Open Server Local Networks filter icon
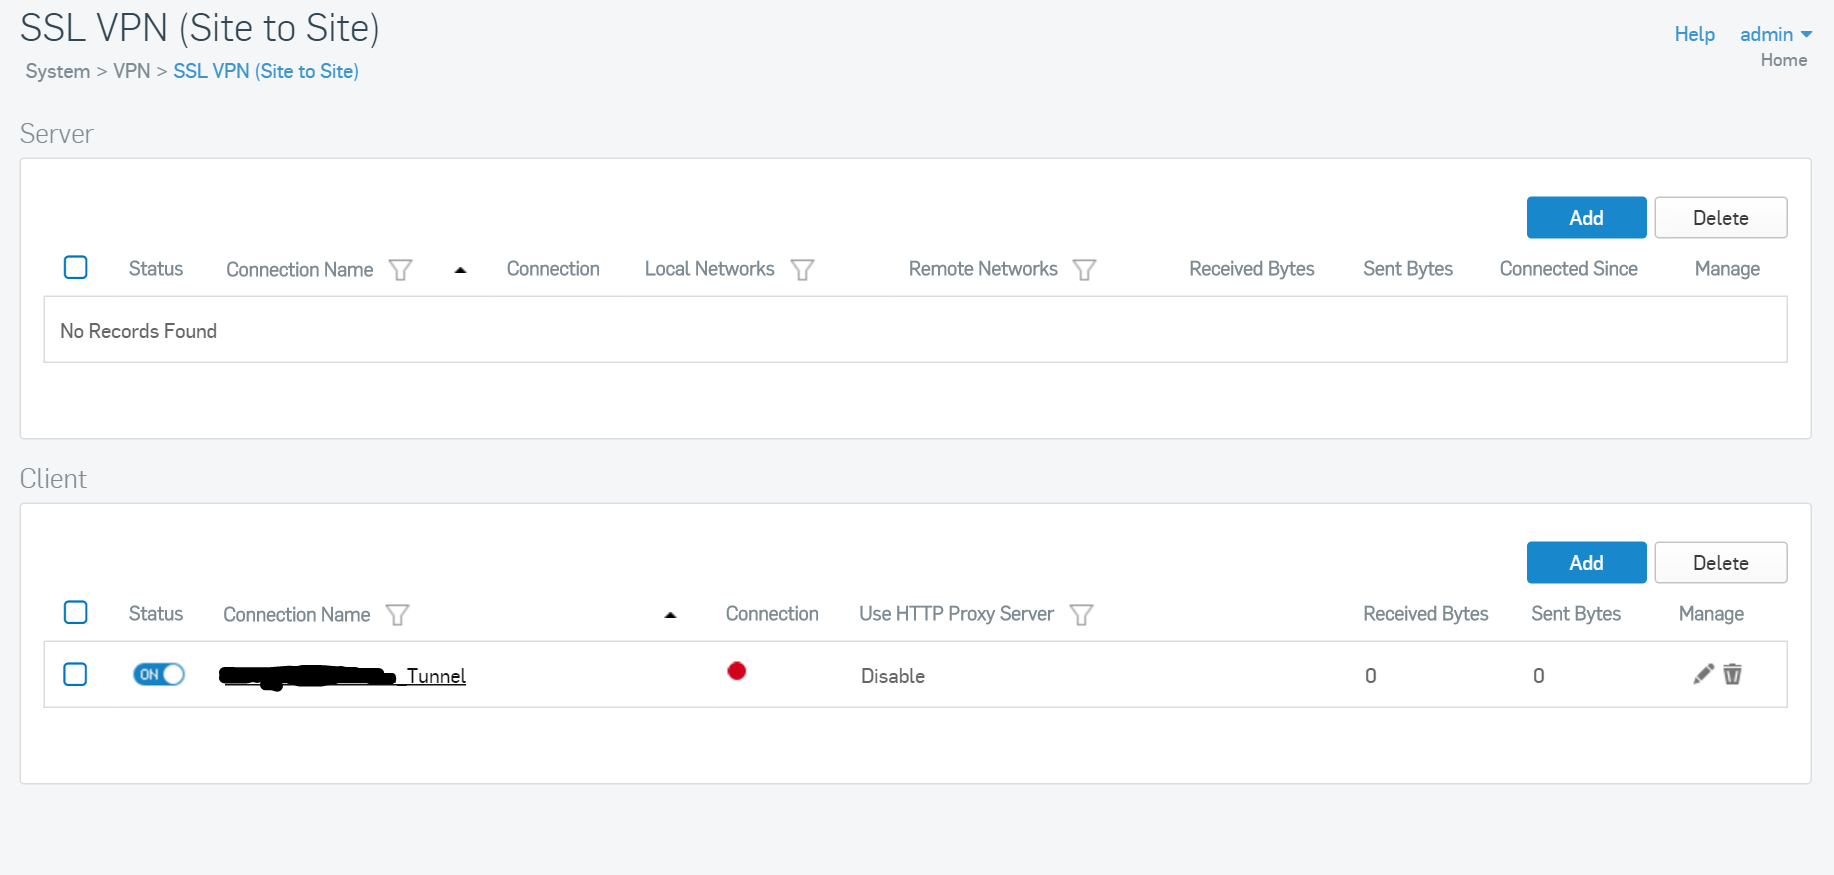 pos(802,270)
